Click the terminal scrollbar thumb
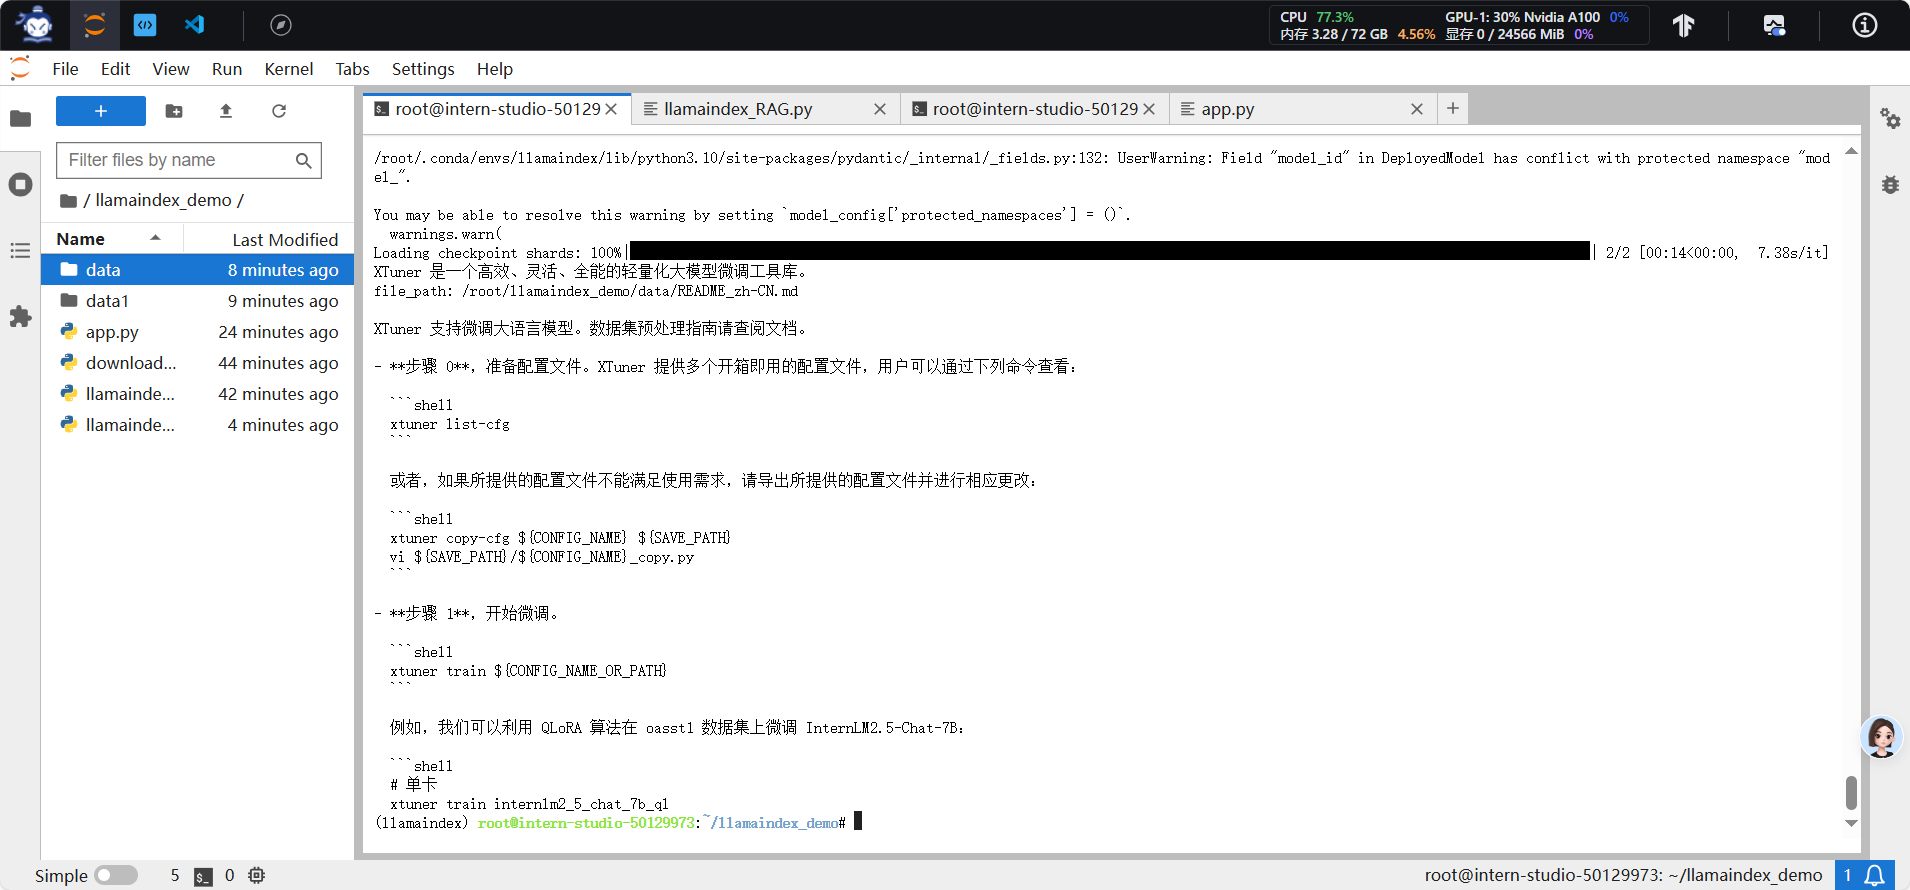 (1851, 792)
